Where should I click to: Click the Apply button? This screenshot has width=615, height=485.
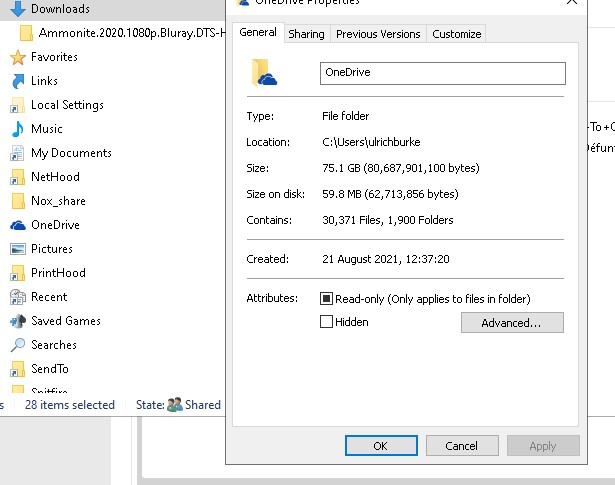[x=543, y=446]
